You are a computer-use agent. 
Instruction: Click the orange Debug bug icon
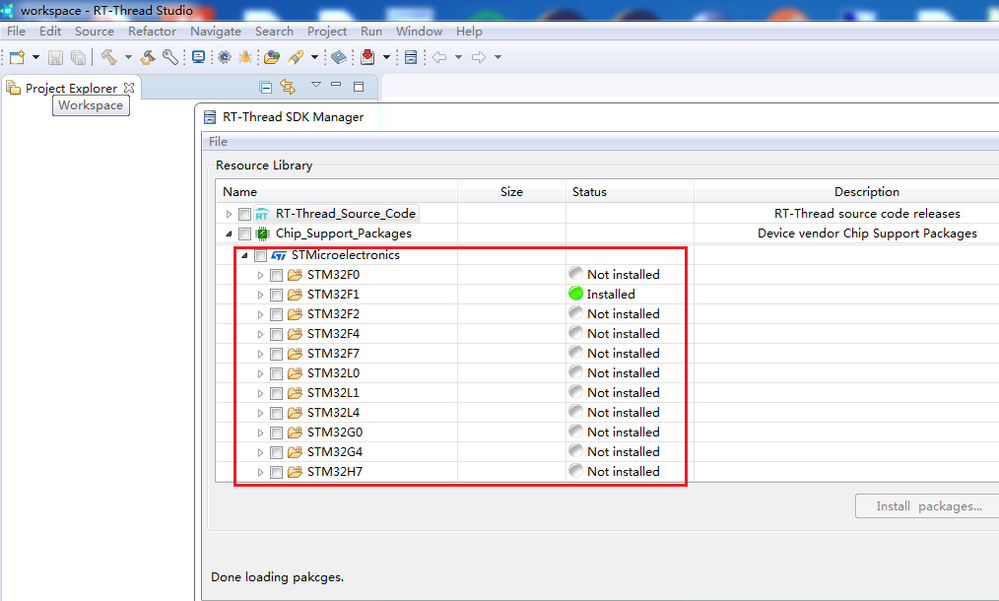pyautogui.click(x=245, y=57)
